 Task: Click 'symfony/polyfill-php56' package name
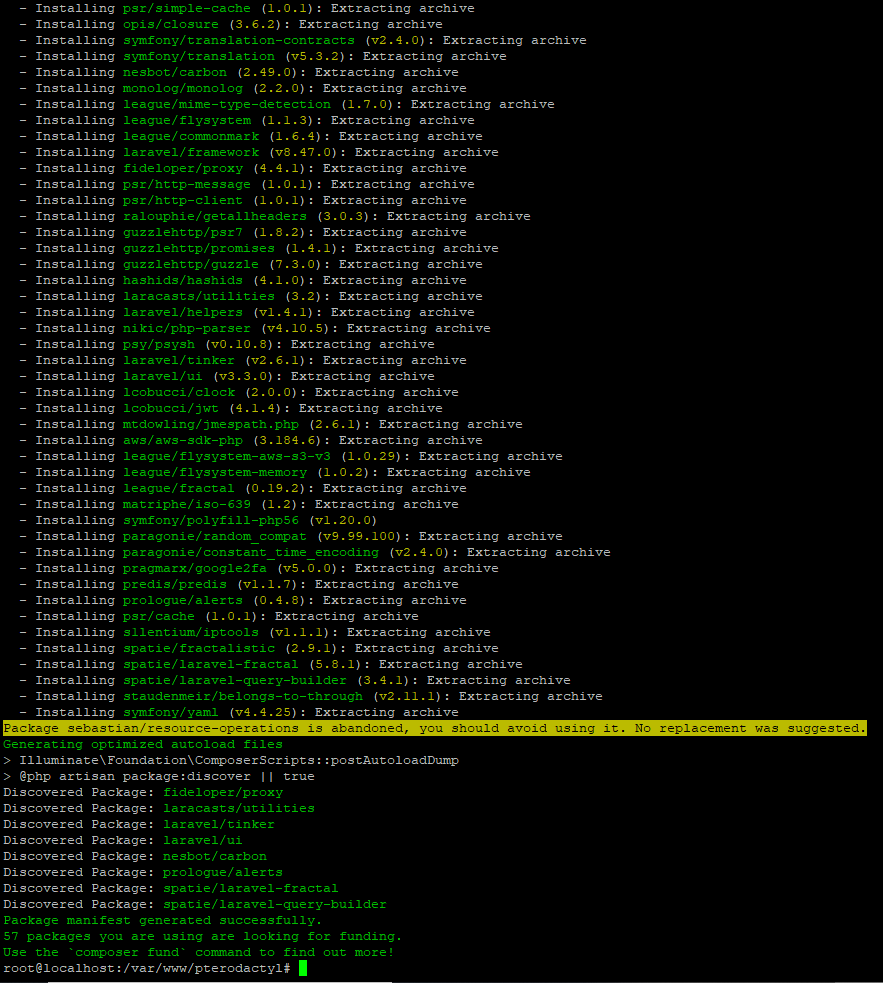click(211, 520)
